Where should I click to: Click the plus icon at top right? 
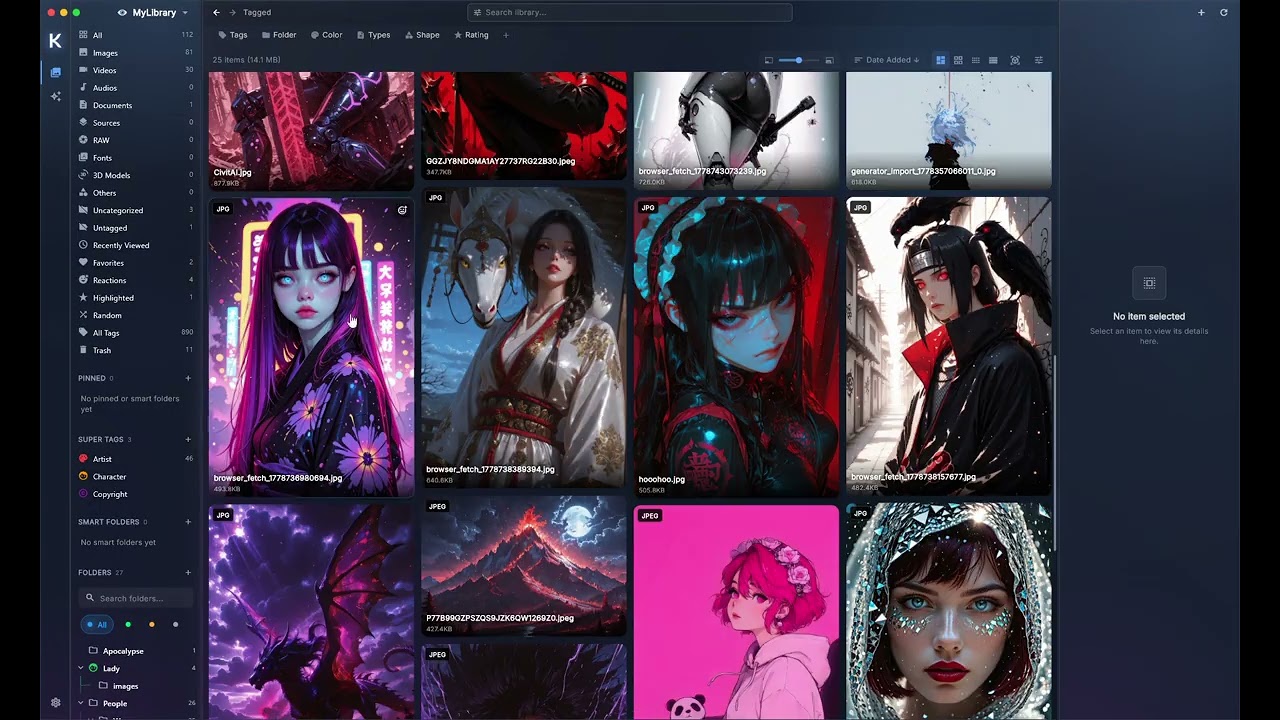(1201, 12)
